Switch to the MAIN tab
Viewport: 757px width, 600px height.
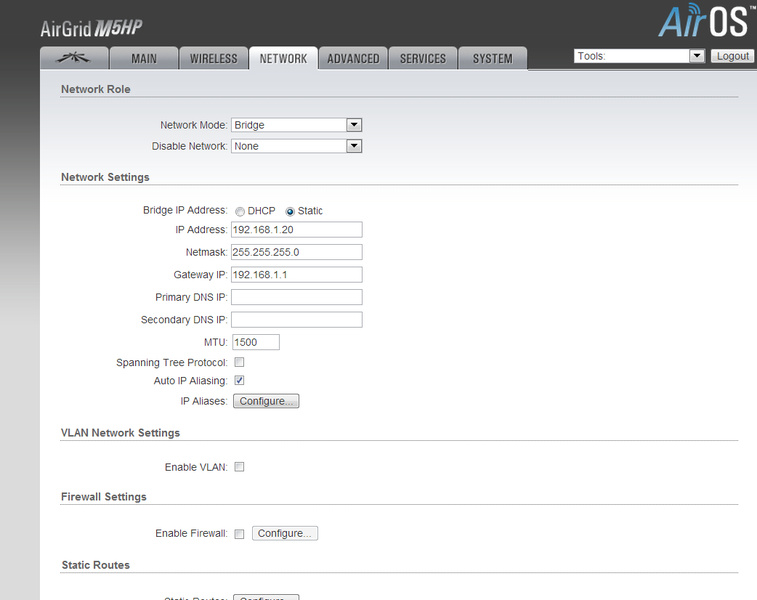tap(144, 58)
